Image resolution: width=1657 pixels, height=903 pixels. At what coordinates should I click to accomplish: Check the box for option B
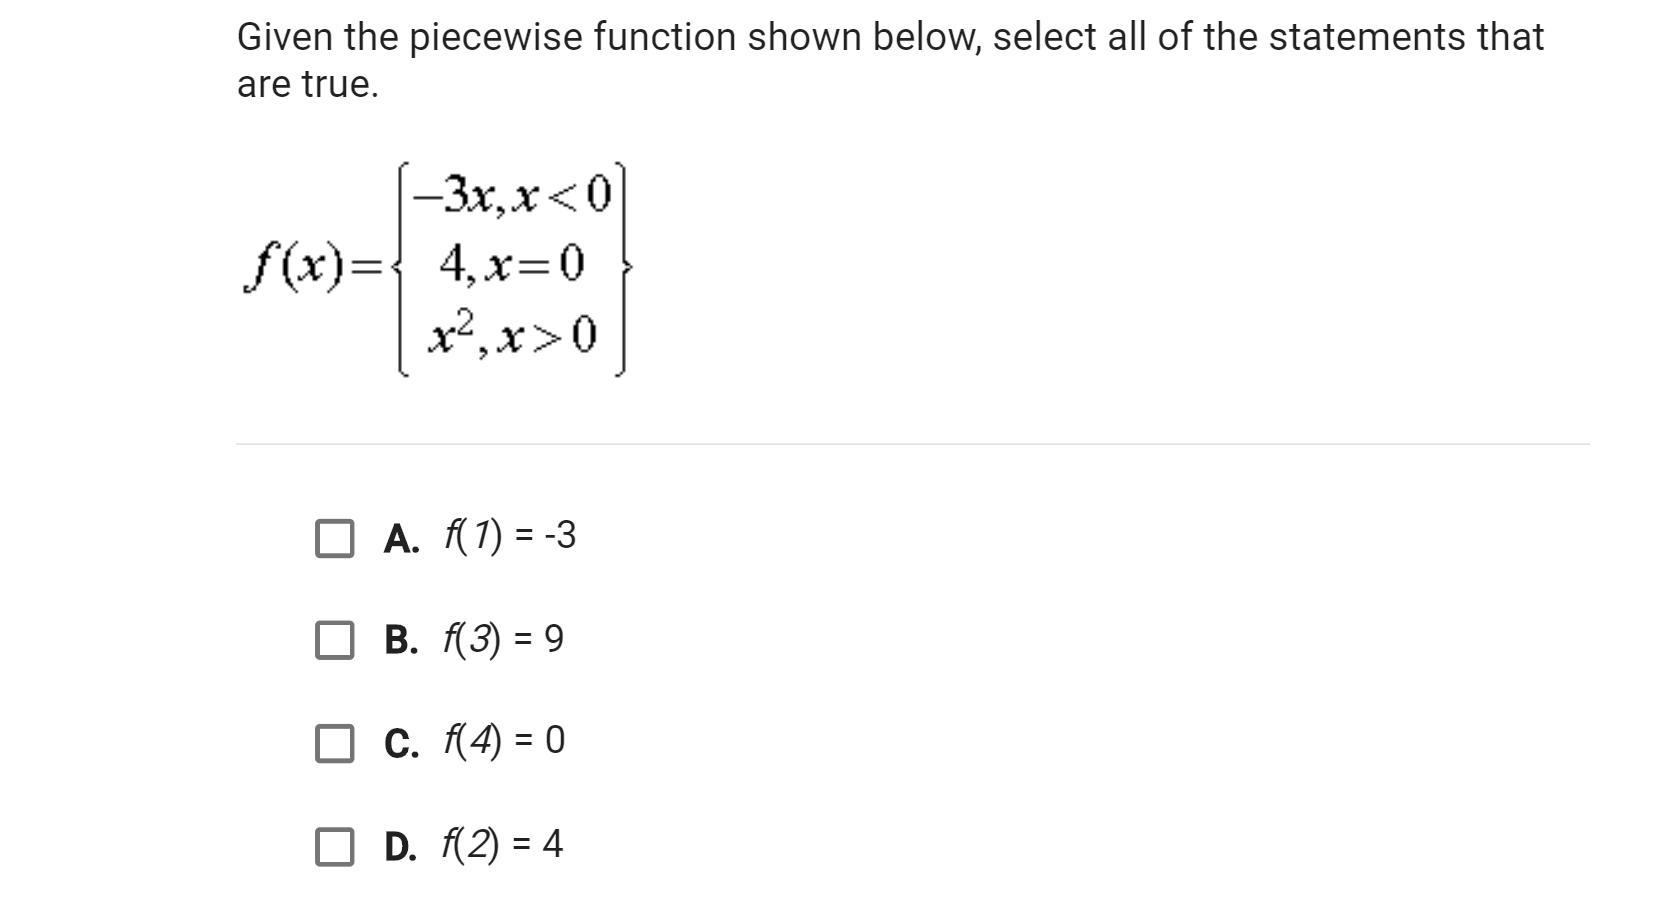tap(334, 640)
